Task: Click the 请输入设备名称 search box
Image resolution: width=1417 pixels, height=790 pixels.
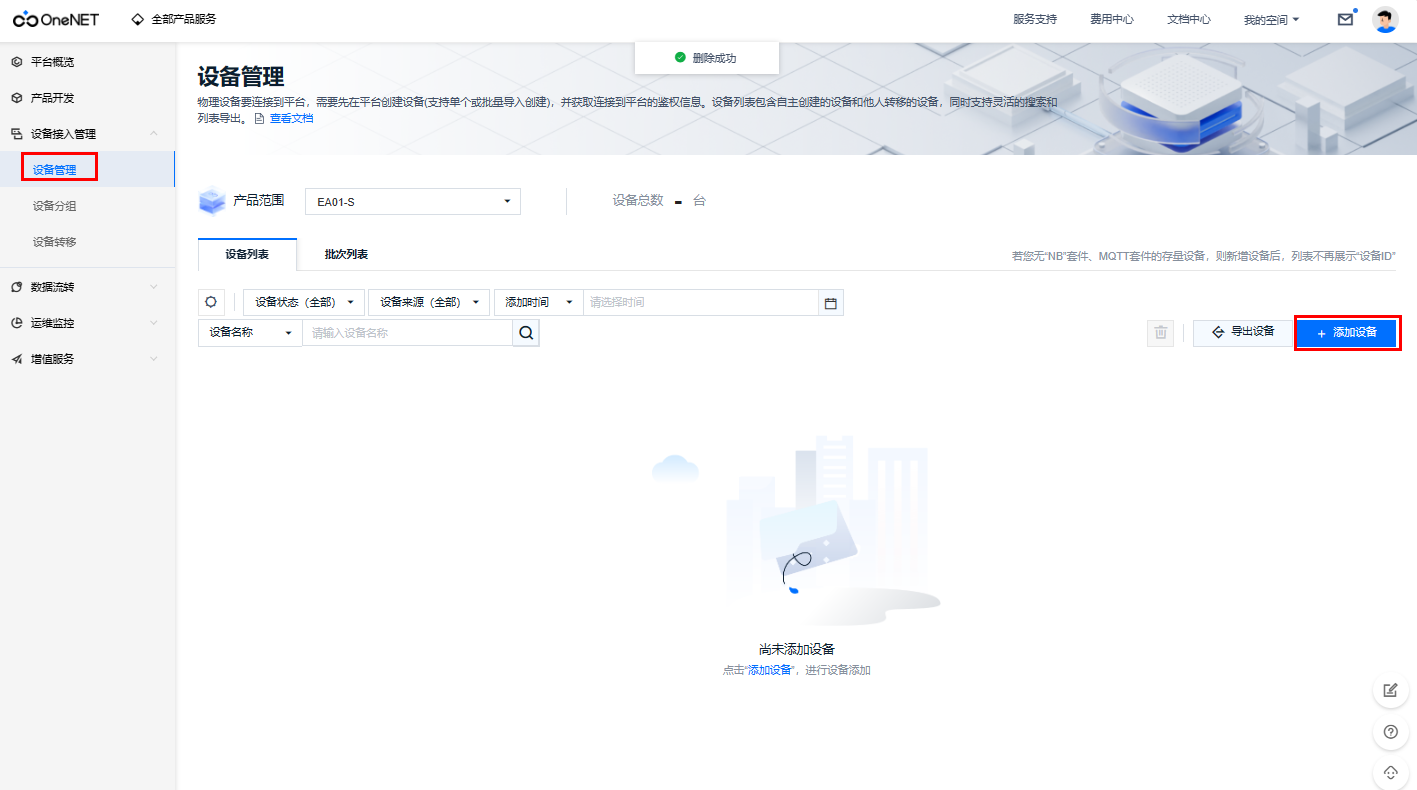Action: (408, 333)
